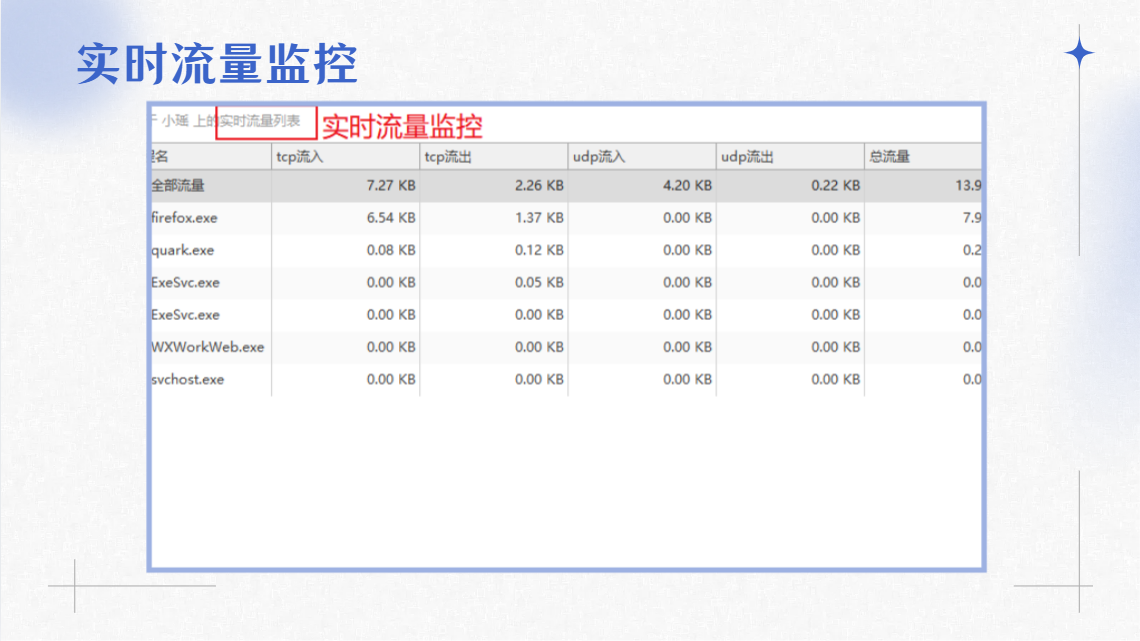Click the udp流出 column header
This screenshot has width=1140, height=641.
click(790, 156)
